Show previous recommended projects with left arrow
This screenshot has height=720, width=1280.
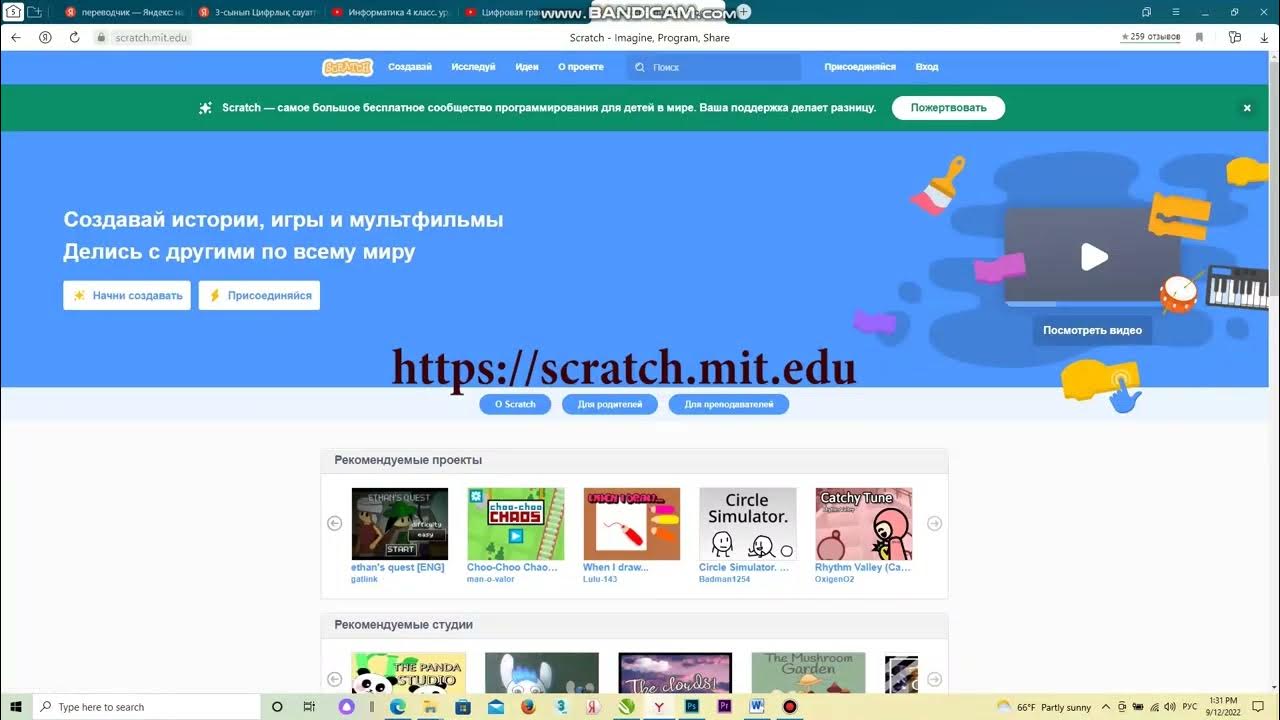tap(334, 523)
